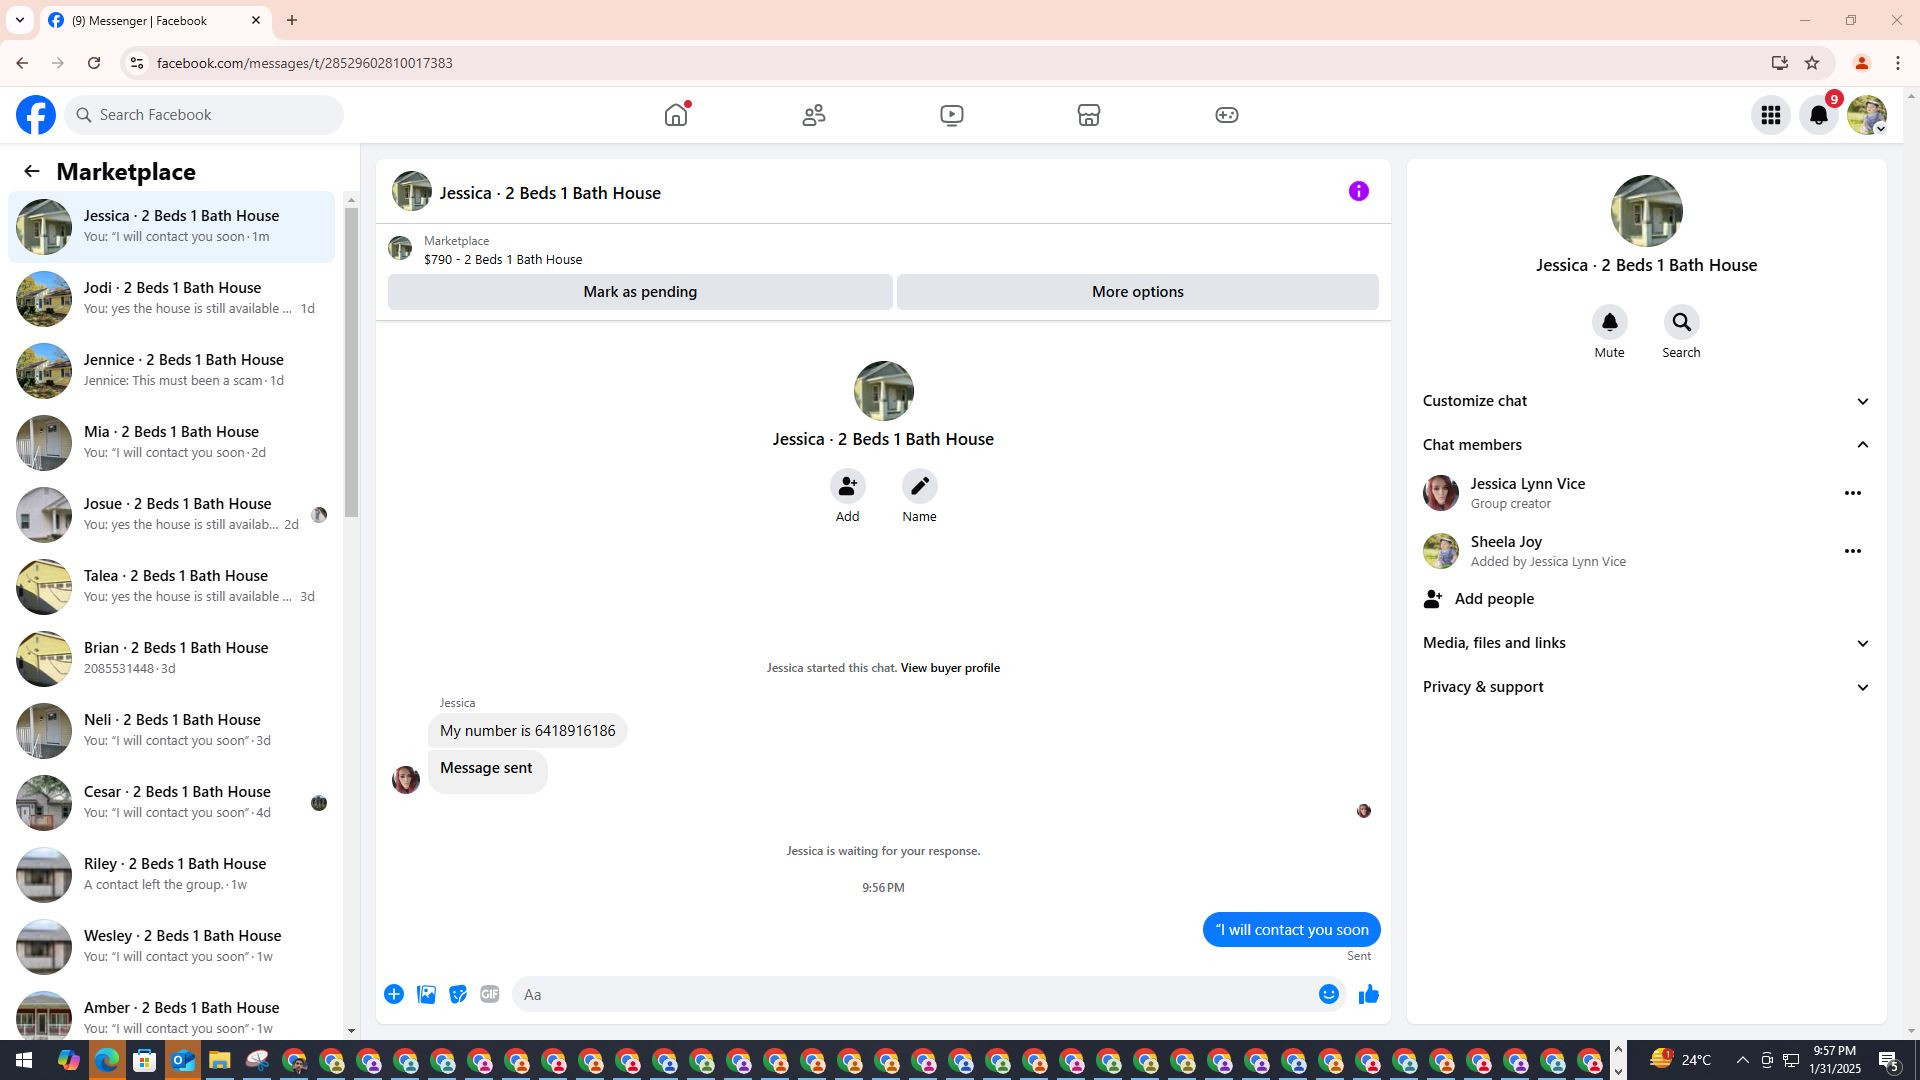This screenshot has height=1080, width=1920.
Task: Attach a photo file in composer
Action: point(426,994)
